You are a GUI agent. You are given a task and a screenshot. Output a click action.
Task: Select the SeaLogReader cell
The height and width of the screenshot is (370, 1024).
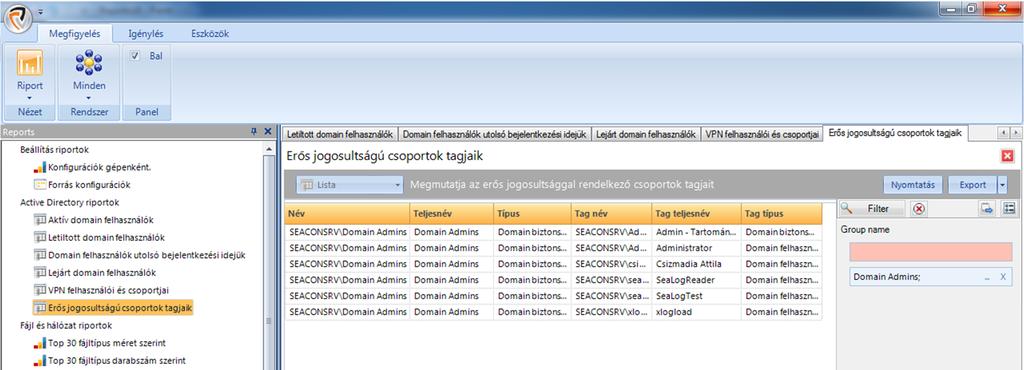coord(697,280)
